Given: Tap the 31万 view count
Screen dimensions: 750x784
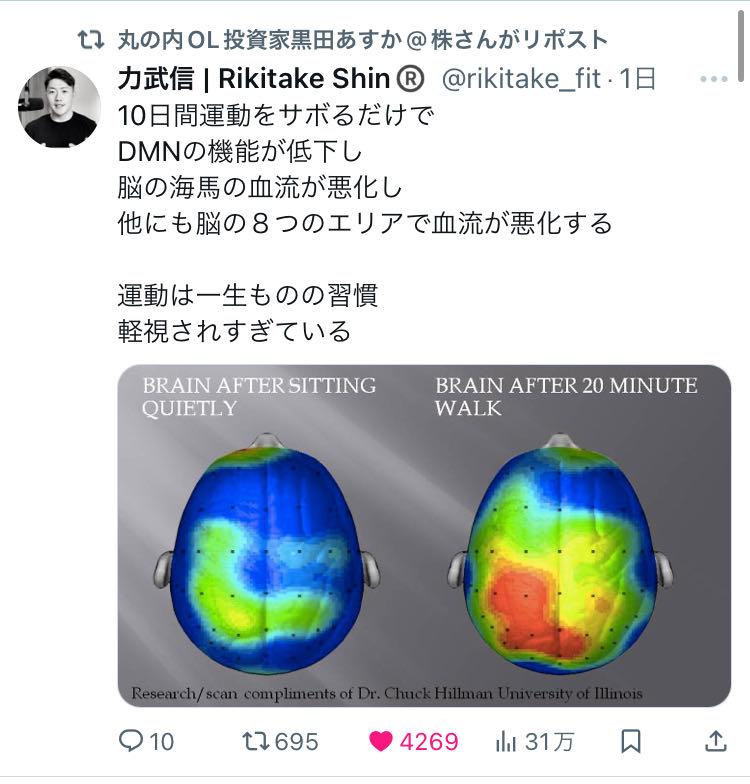Looking at the screenshot, I should click(x=549, y=742).
